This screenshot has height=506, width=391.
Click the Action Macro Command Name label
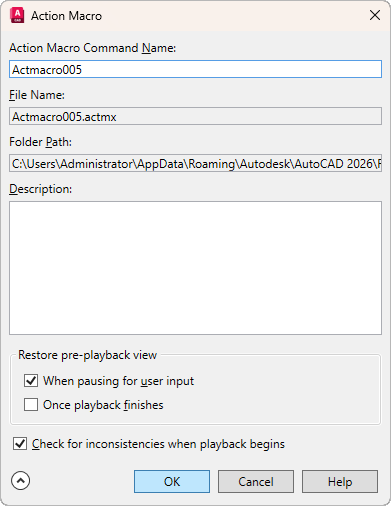(92, 48)
